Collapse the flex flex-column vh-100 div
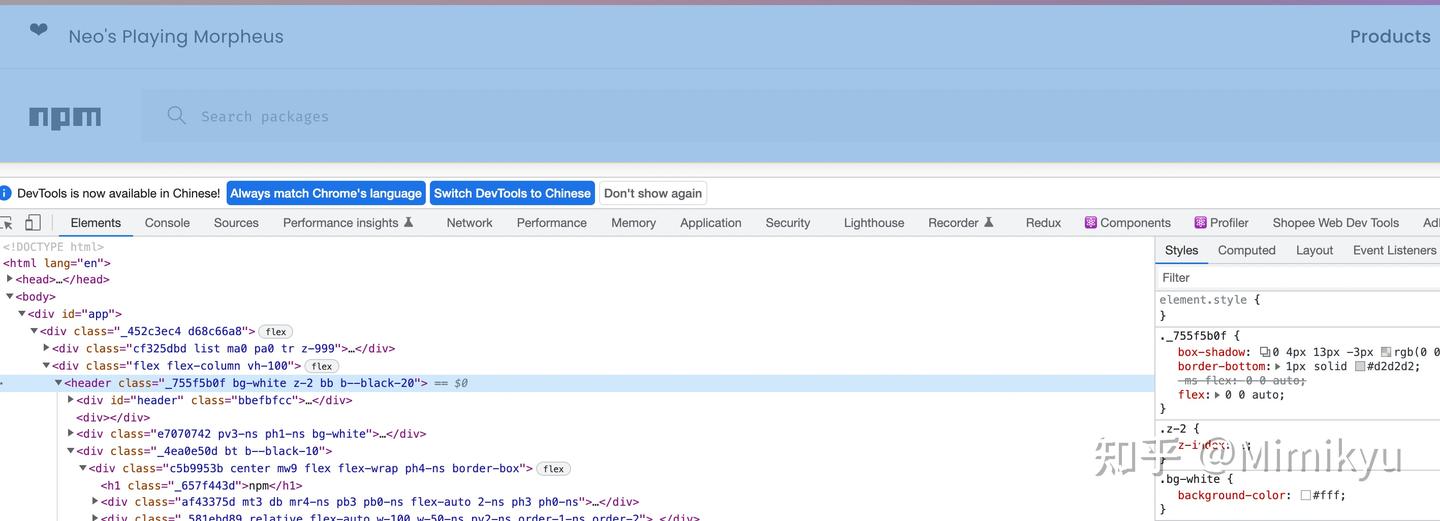 click(46, 366)
